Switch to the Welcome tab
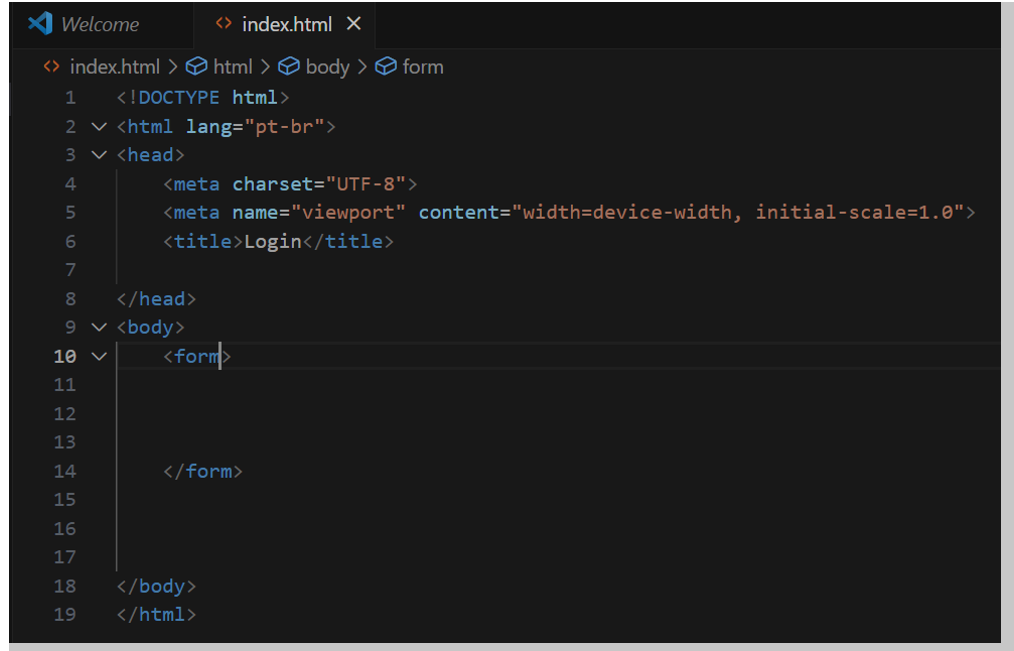This screenshot has height=651, width=1014. click(x=100, y=23)
